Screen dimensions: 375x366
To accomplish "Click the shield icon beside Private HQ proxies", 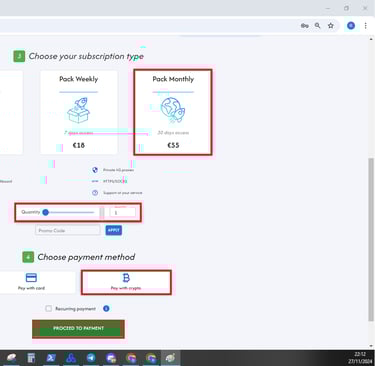I will [x=95, y=170].
